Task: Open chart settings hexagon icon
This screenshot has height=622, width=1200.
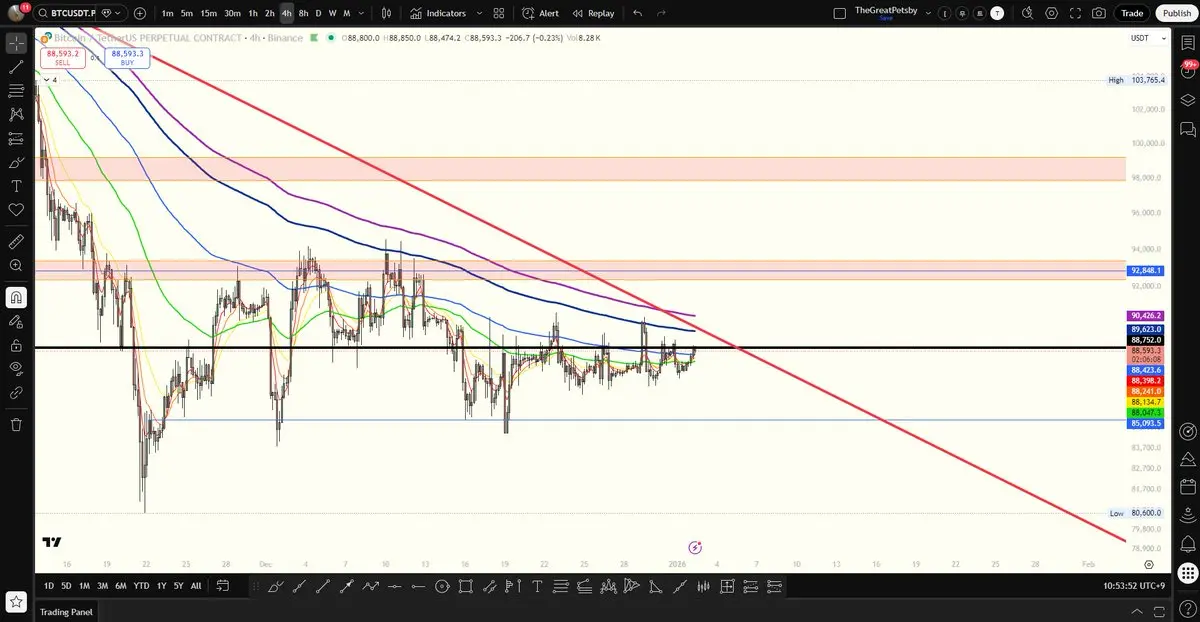Action: [x=1051, y=13]
